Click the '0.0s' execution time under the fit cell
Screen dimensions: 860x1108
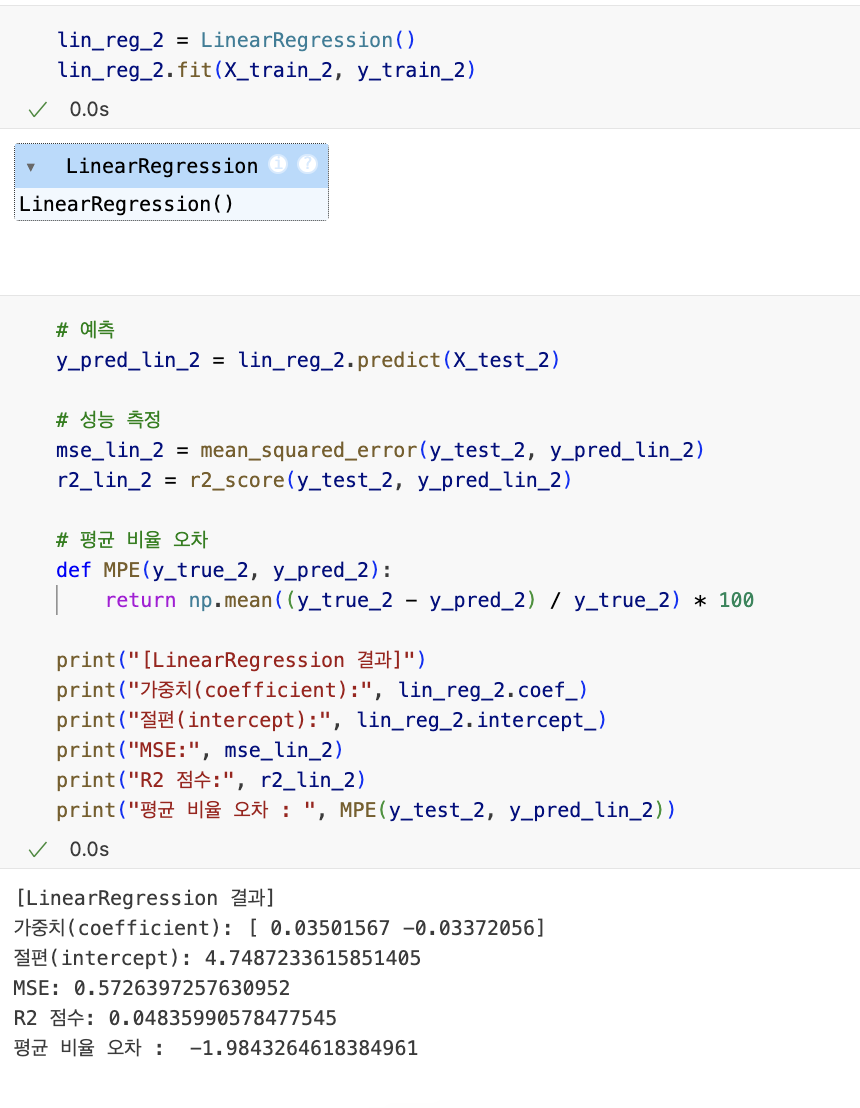click(x=89, y=110)
